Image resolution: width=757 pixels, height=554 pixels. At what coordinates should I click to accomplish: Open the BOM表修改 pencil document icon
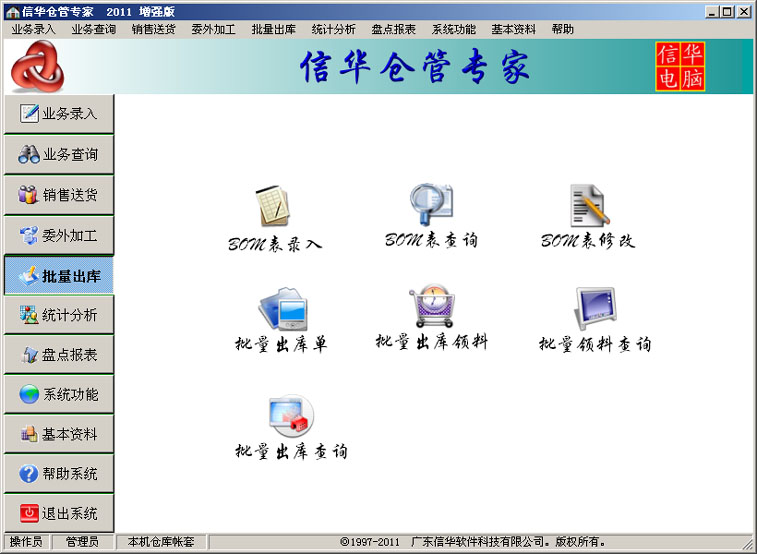point(589,206)
